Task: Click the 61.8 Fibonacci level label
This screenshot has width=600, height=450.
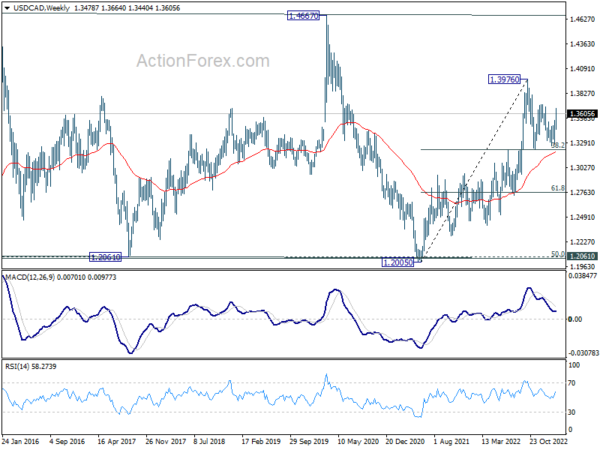Action: [558, 188]
